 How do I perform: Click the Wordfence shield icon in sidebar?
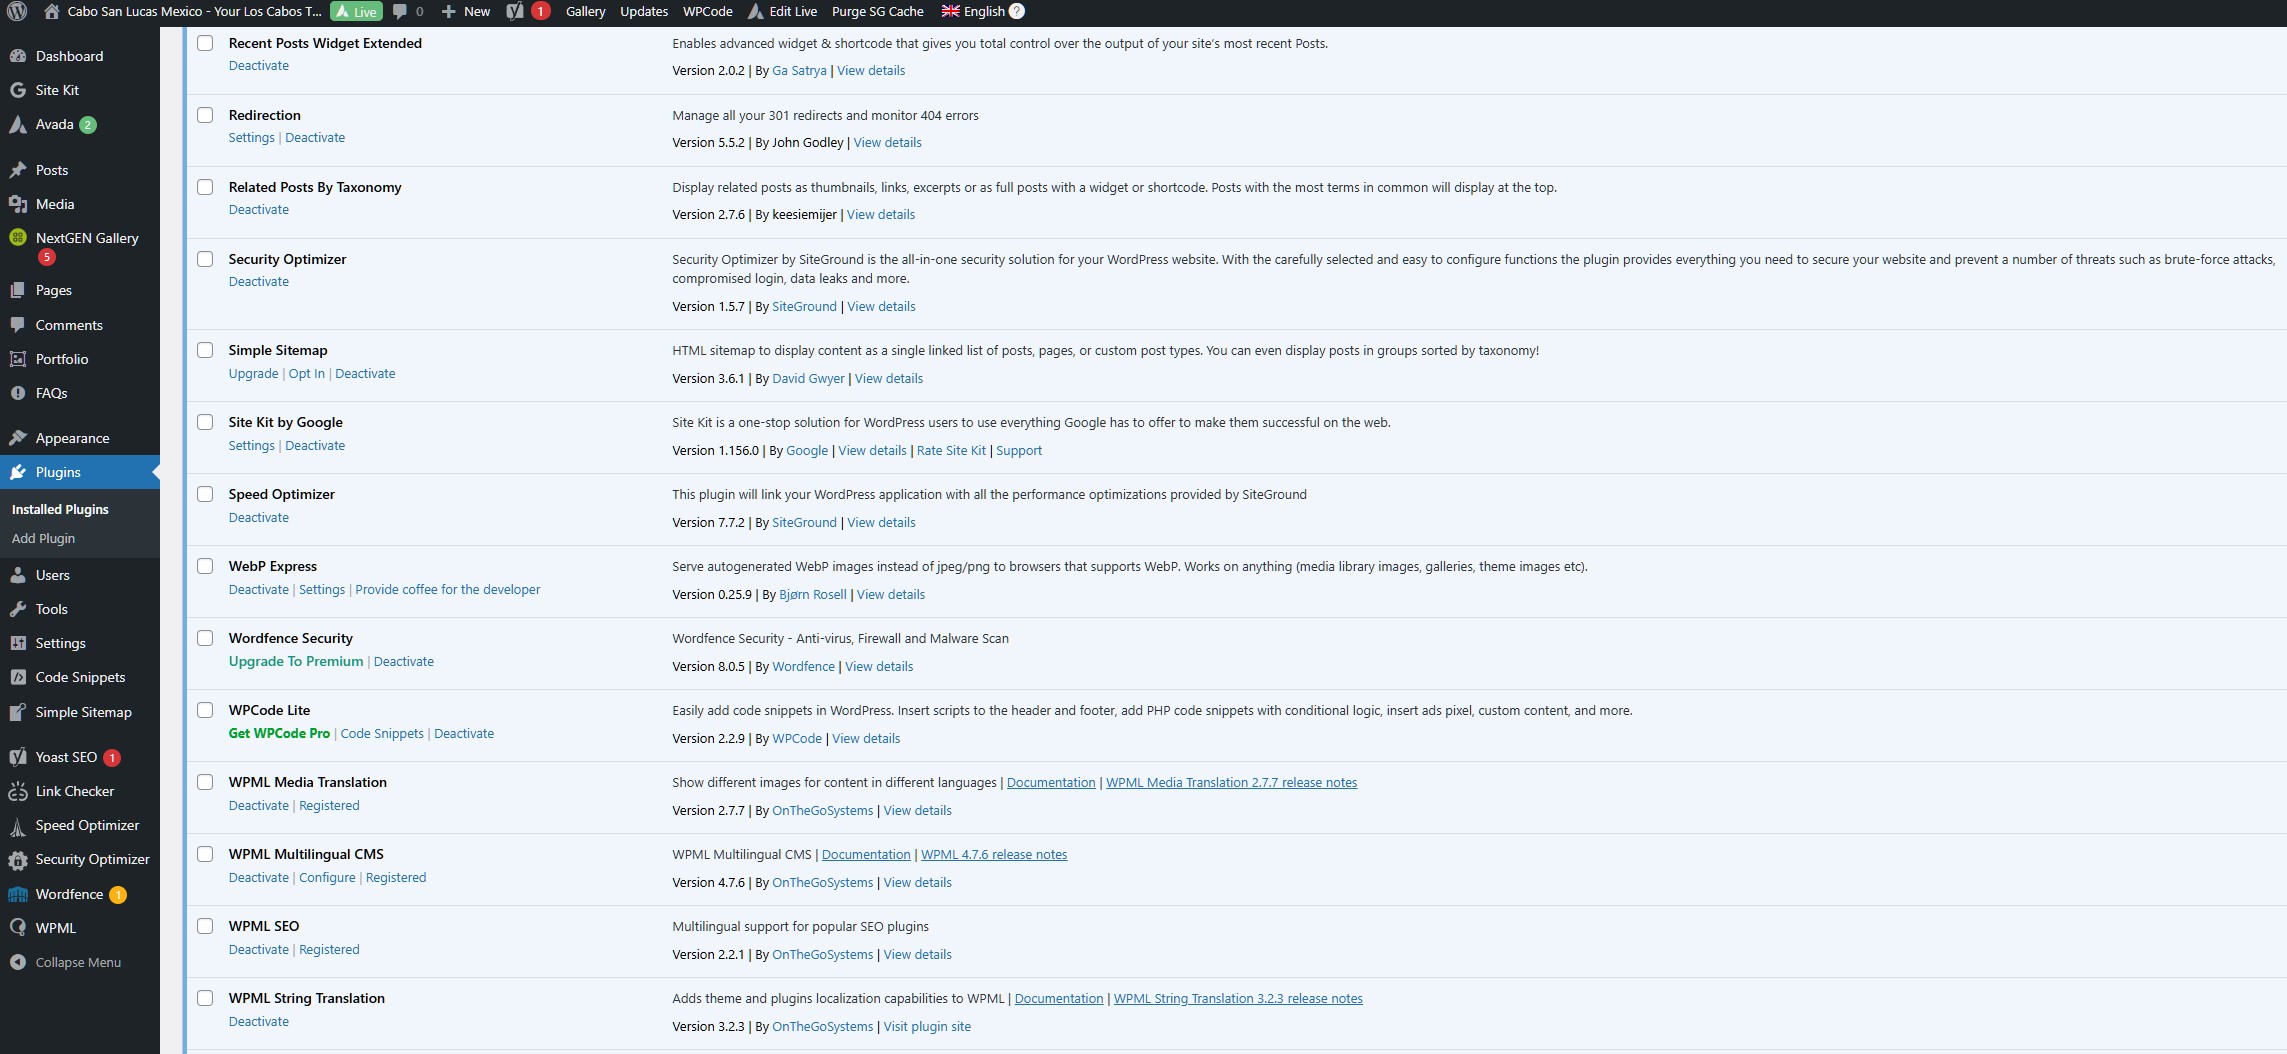coord(18,894)
